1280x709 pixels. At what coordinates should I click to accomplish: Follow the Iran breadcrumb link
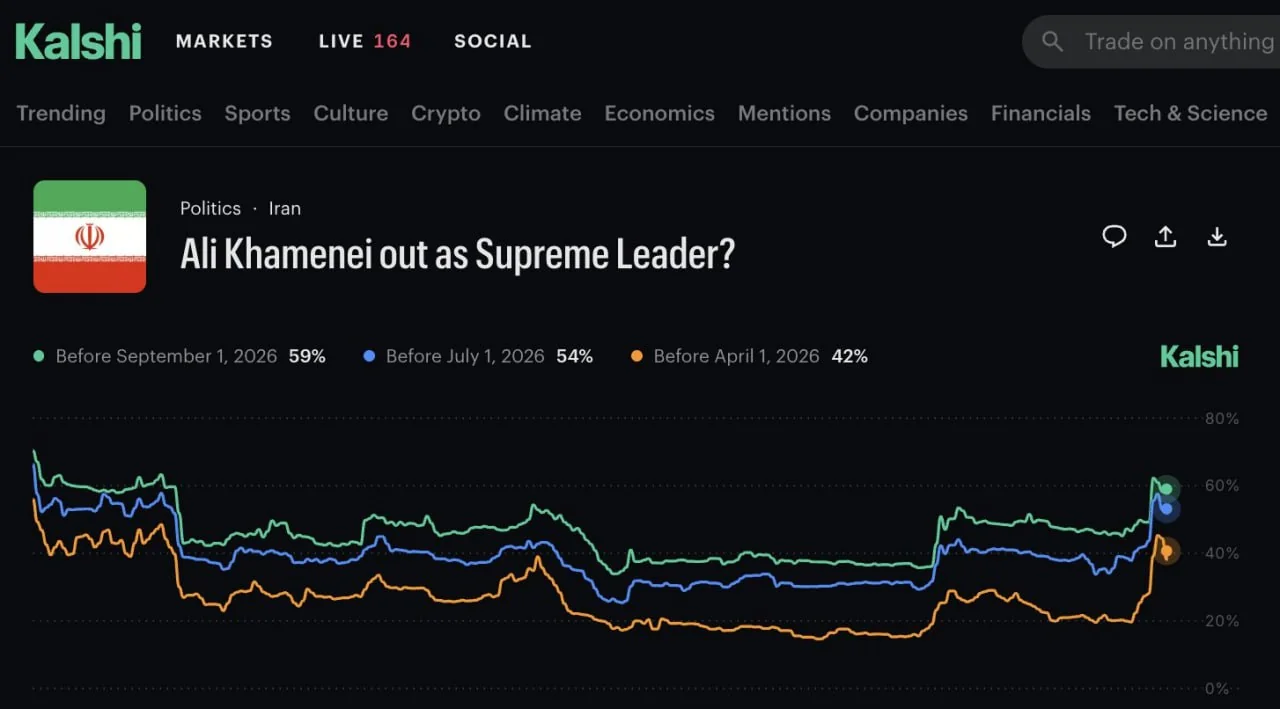[x=285, y=208]
